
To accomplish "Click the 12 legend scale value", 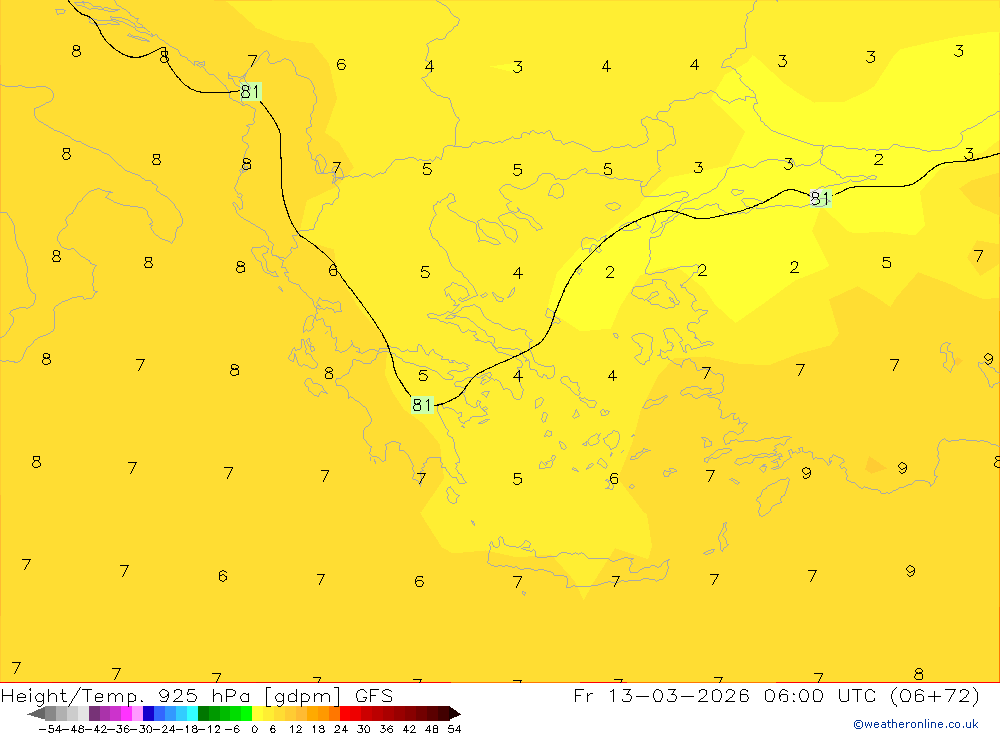I will coord(295,729).
